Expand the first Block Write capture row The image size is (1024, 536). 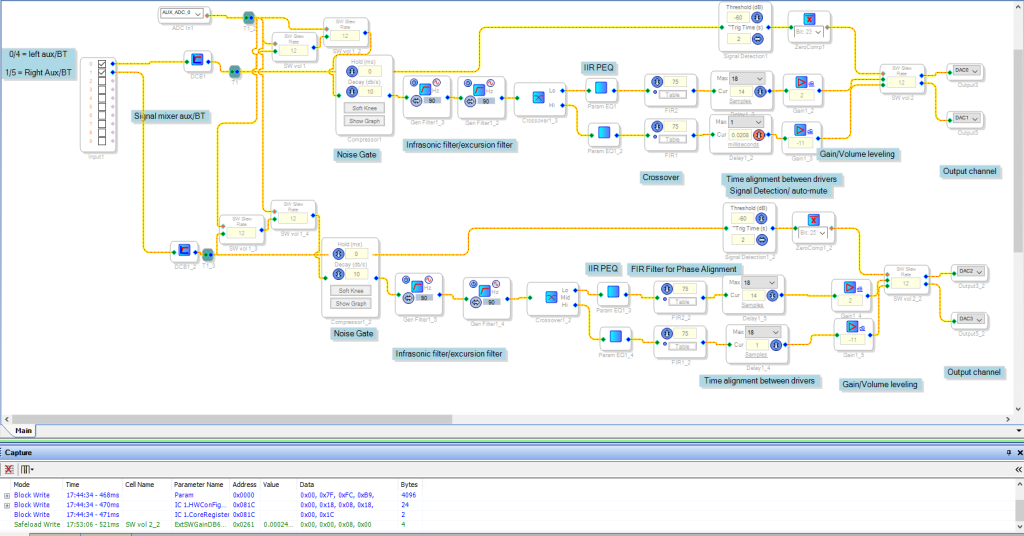click(x=7, y=496)
